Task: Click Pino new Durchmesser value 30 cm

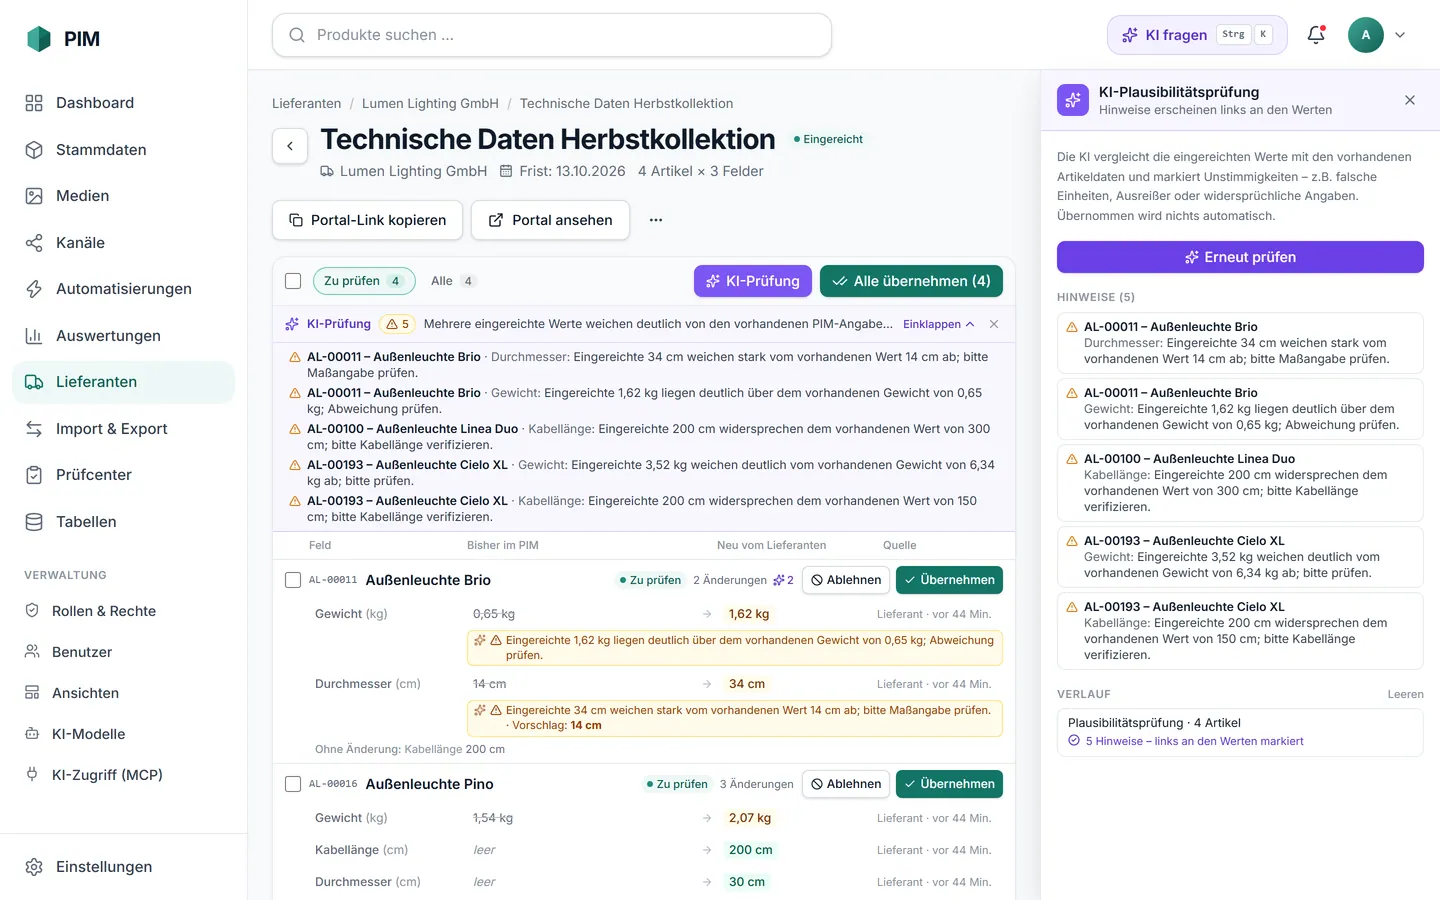Action: coord(747,882)
